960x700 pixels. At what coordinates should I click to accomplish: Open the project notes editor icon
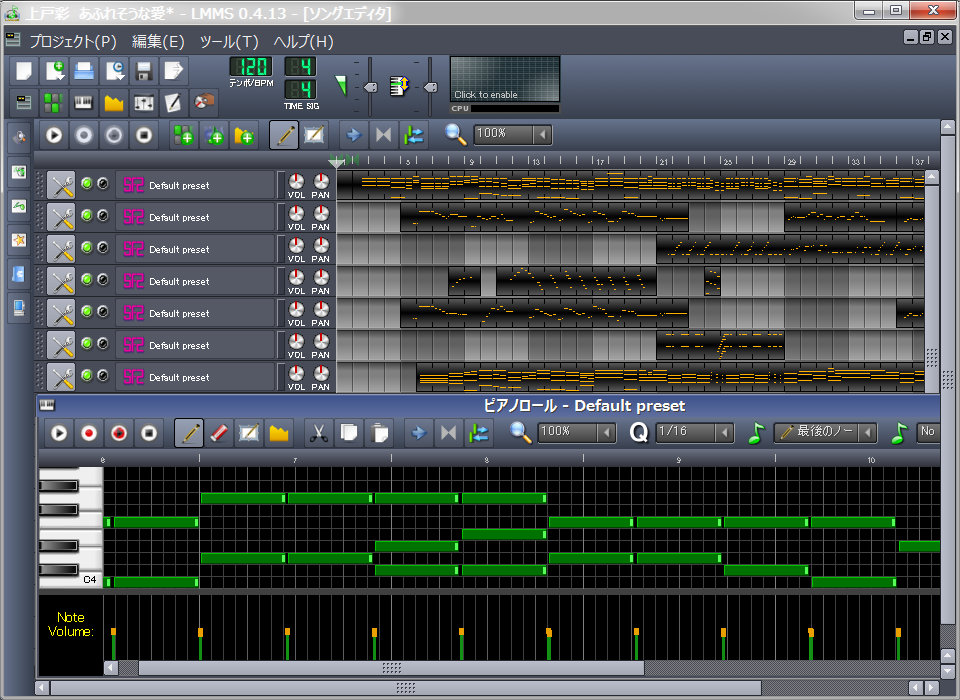(172, 101)
